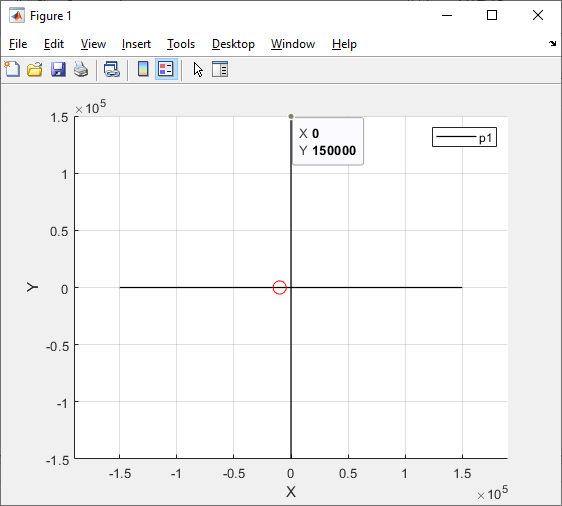Select the p1 legend box
Viewport: 562px width, 506px height.
click(464, 137)
